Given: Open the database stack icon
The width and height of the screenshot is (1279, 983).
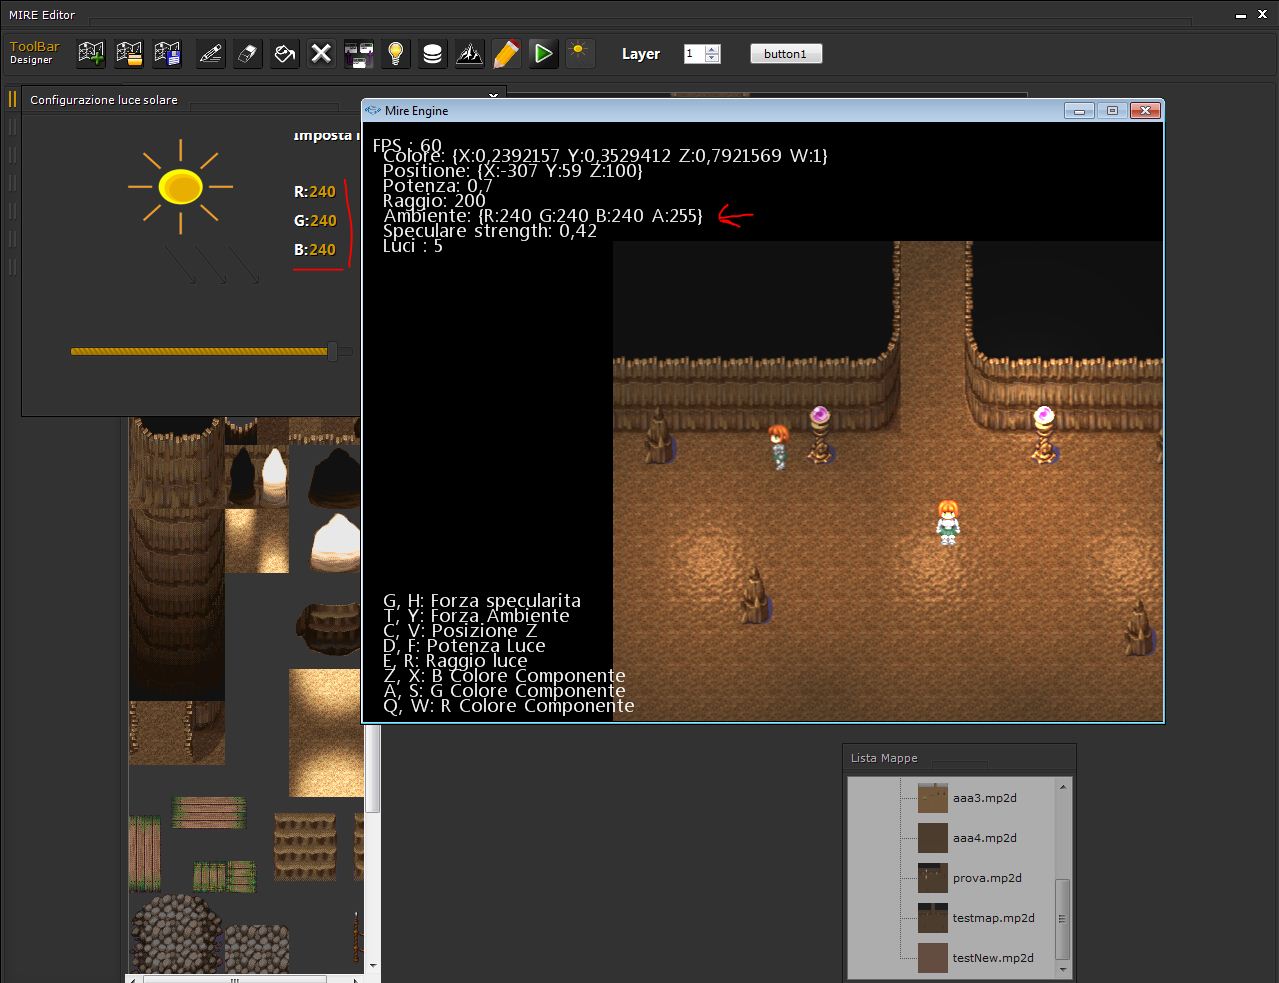Looking at the screenshot, I should 432,54.
